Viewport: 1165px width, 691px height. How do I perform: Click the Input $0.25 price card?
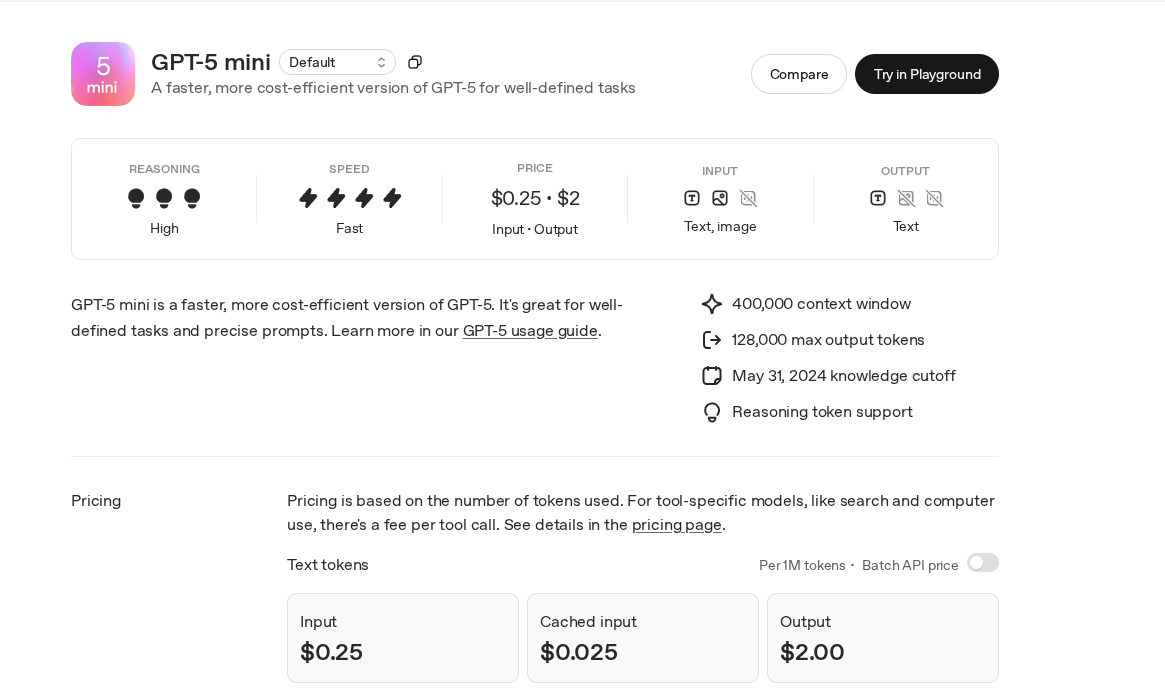click(x=403, y=638)
